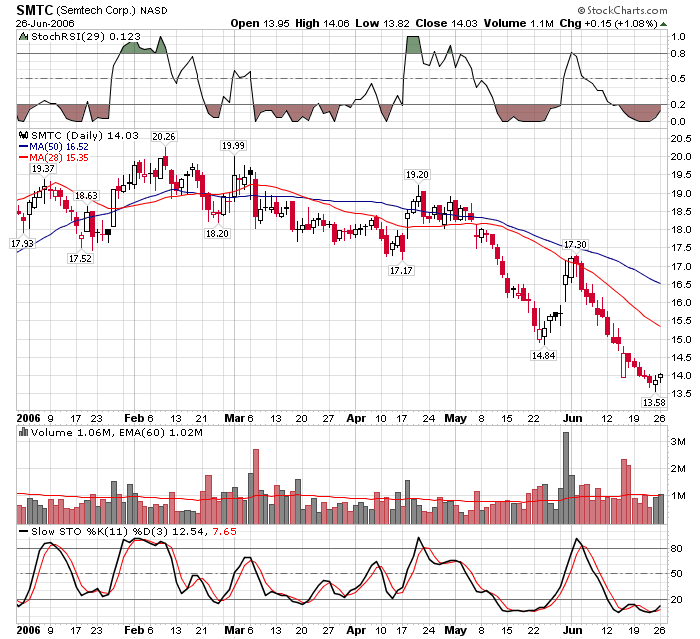Click the triangle icon beside StochRSI(29)
Viewport: 700px width, 639px height.
tap(23, 37)
